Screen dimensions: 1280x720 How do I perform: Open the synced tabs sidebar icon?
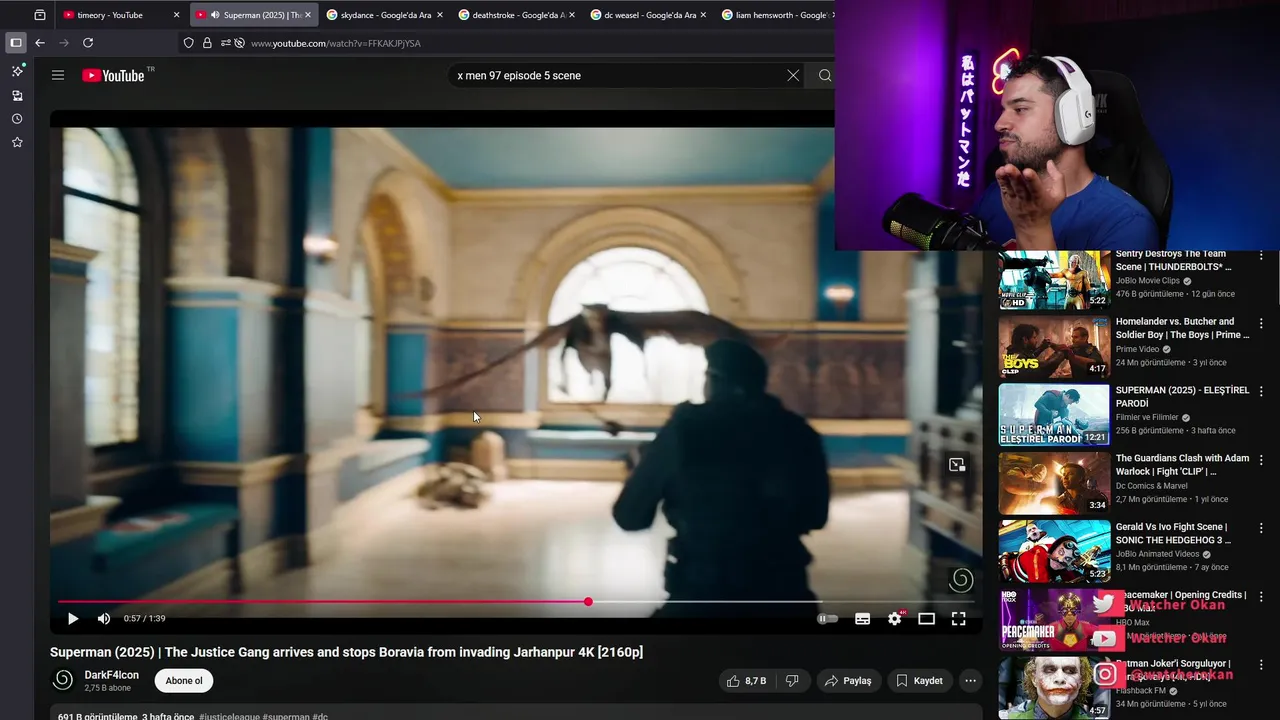[17, 95]
